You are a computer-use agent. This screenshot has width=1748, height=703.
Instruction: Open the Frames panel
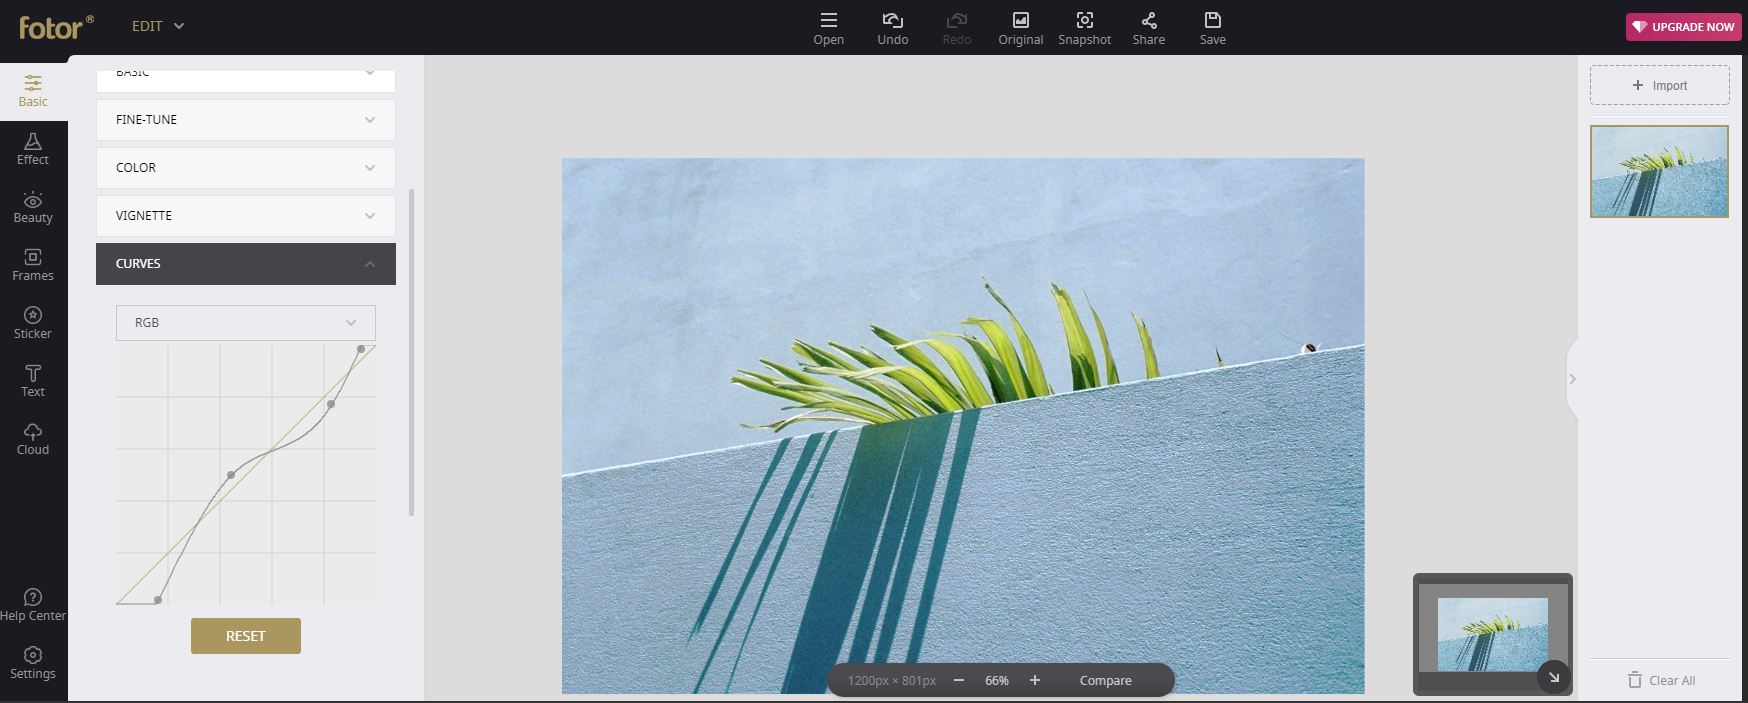pyautogui.click(x=33, y=265)
